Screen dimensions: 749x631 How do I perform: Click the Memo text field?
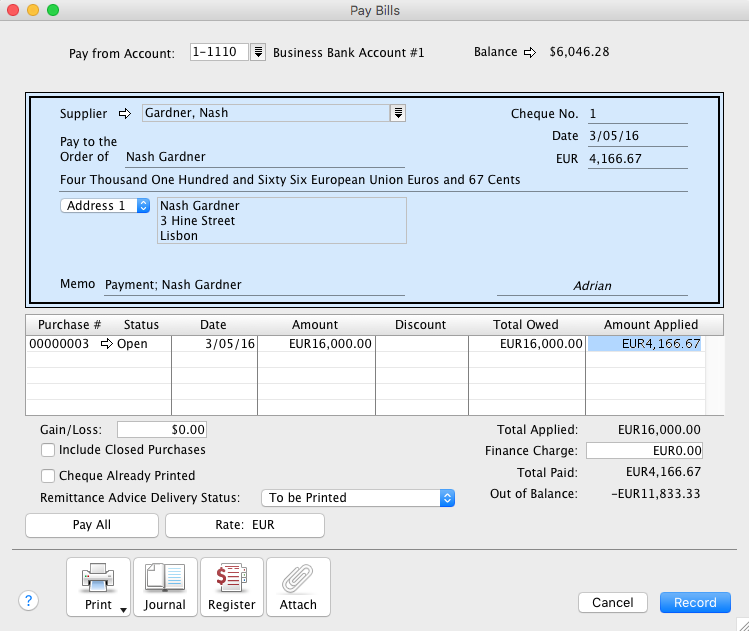click(x=254, y=285)
